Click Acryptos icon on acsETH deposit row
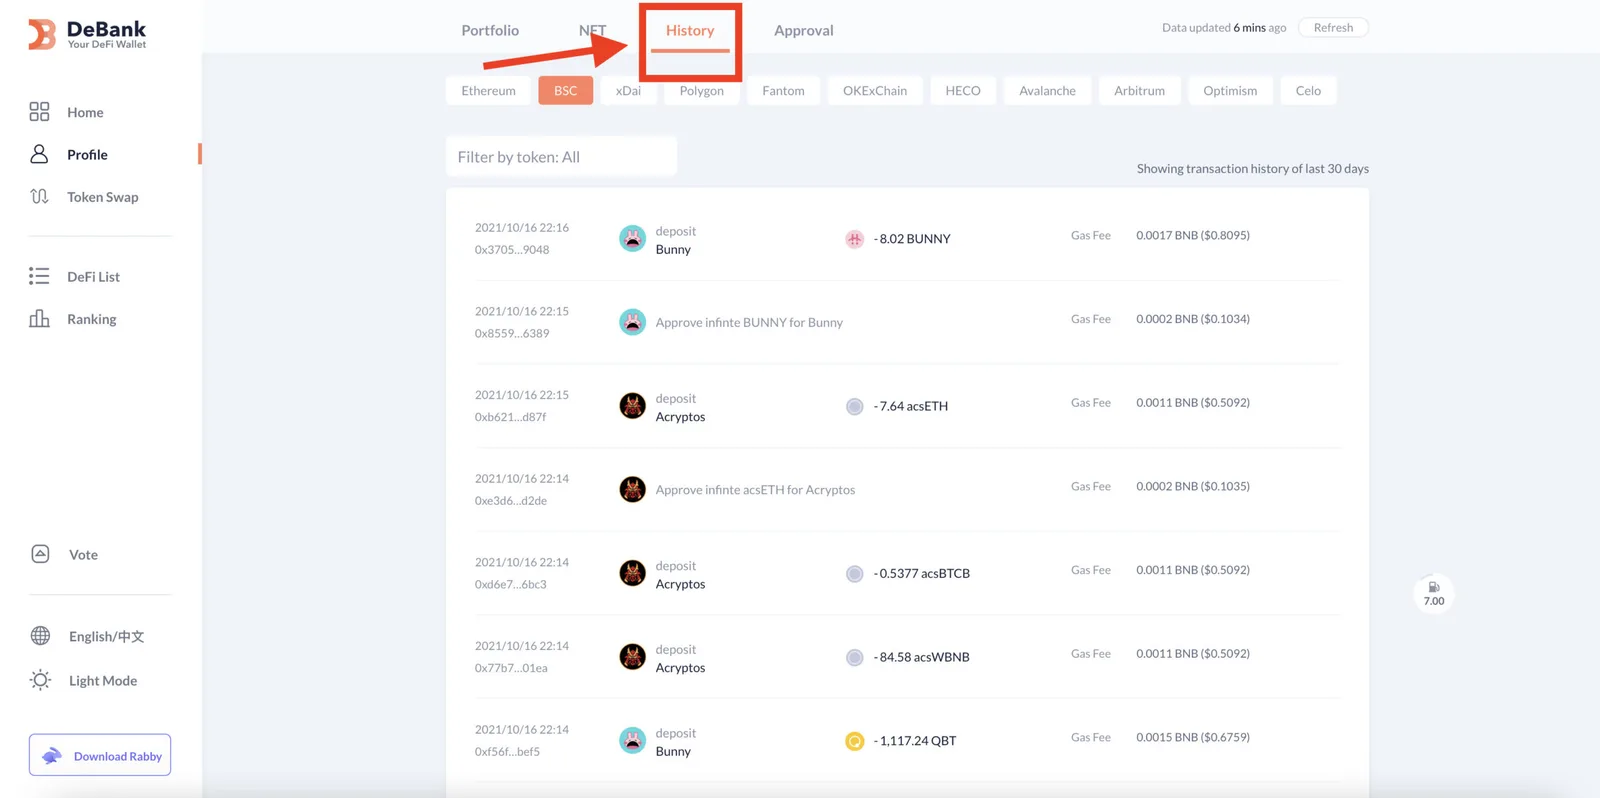 click(632, 406)
